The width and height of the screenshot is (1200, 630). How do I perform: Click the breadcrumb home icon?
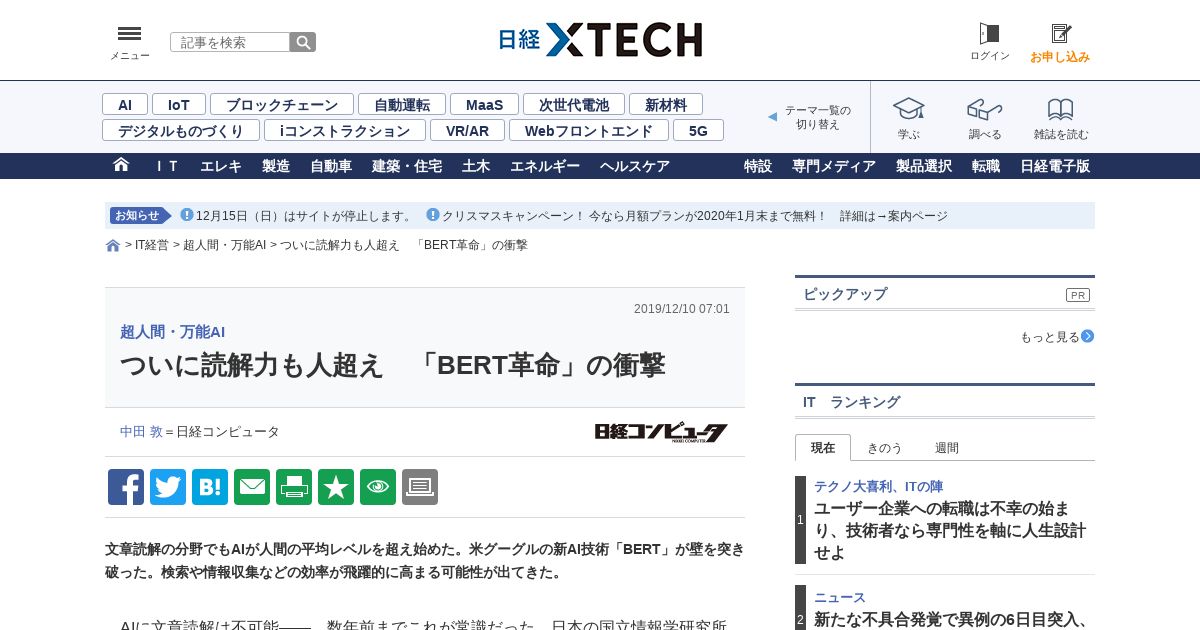(x=113, y=246)
